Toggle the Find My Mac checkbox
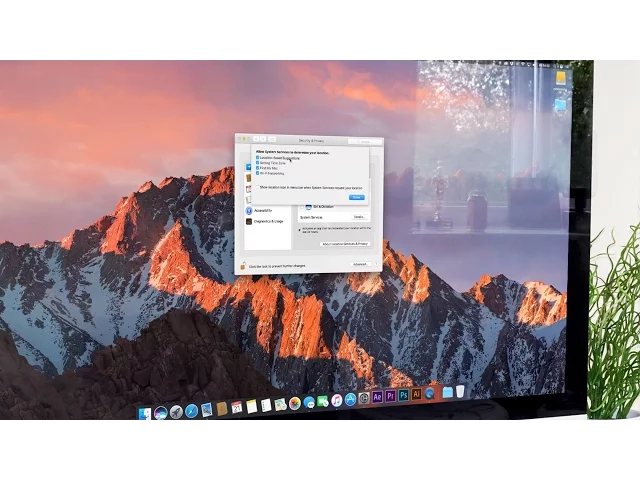 tap(257, 168)
